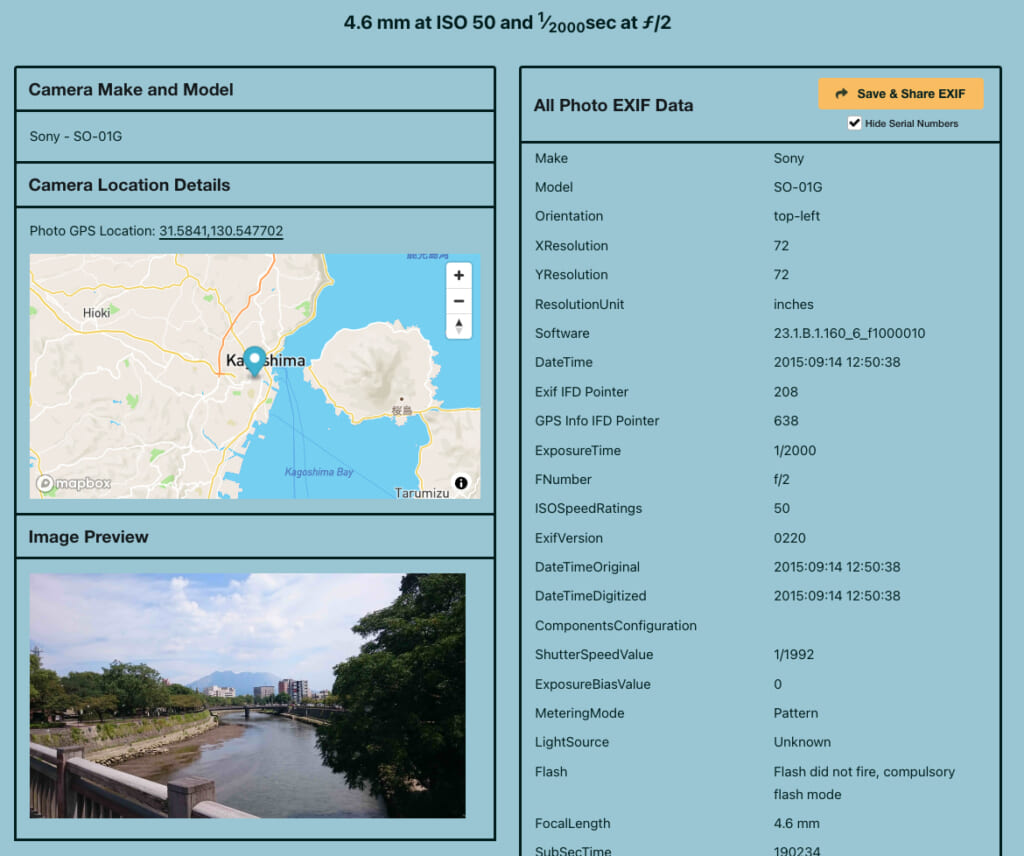The image size is (1024, 856).
Task: Click the Kagoshima Bay label on map
Action: [319, 472]
